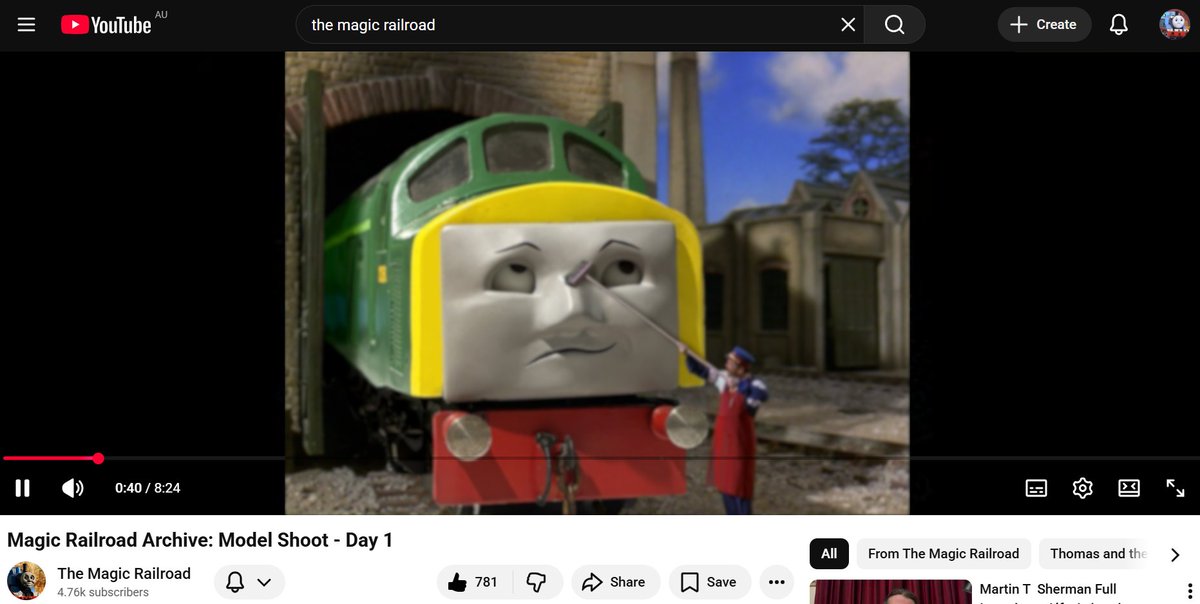Click the magnifier search button

(894, 25)
